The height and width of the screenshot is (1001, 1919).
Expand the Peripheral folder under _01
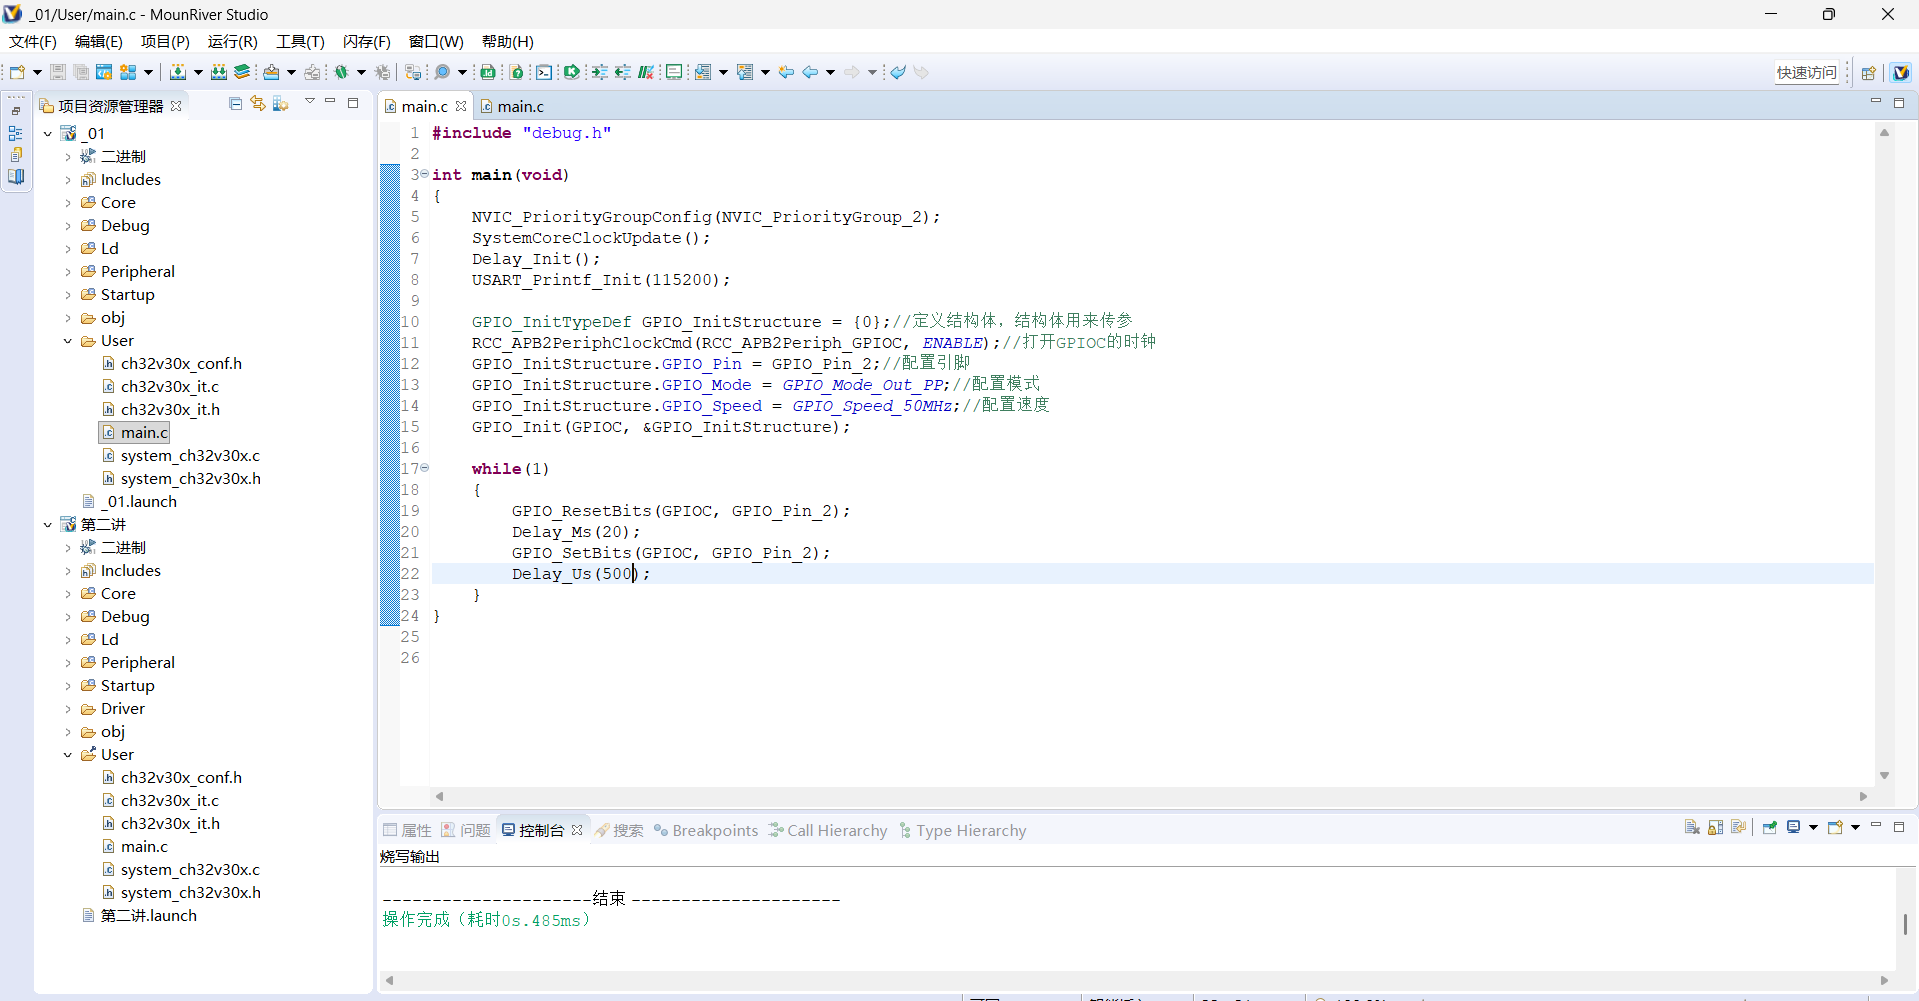tap(68, 272)
